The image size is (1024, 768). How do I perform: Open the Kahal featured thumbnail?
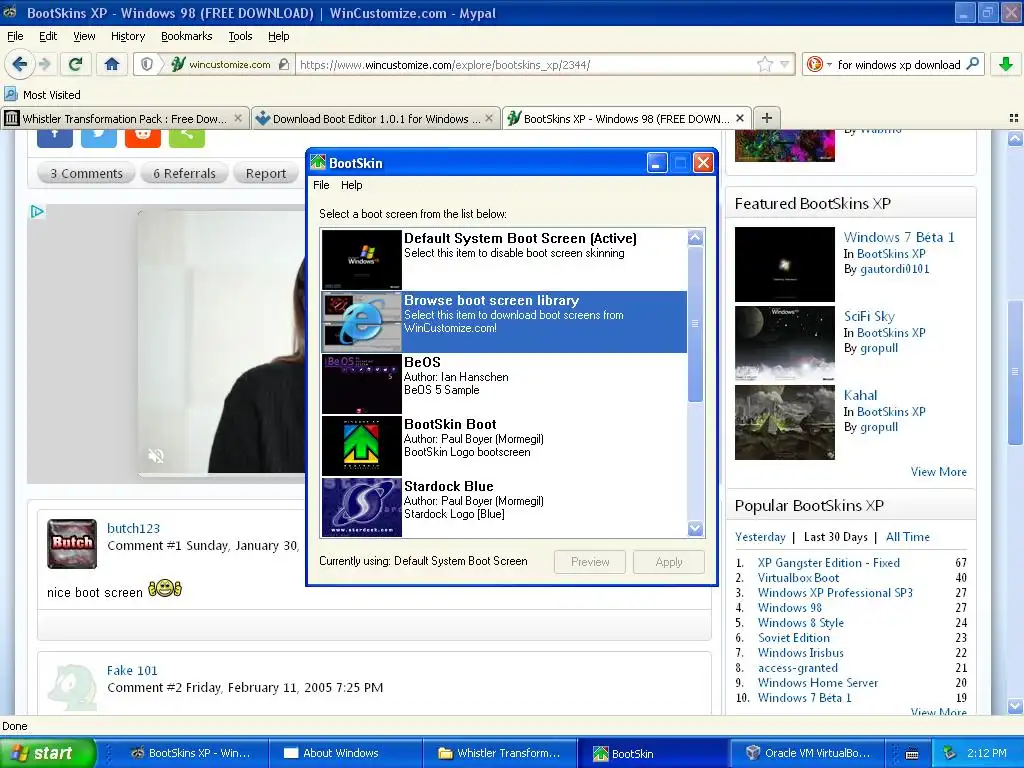(x=784, y=423)
